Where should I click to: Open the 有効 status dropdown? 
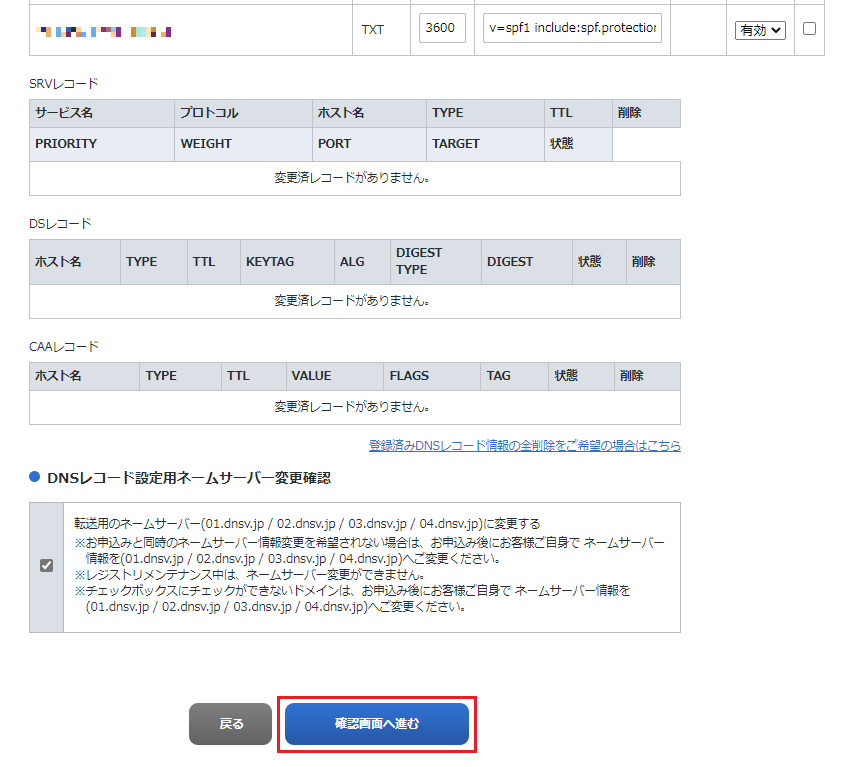[x=760, y=30]
